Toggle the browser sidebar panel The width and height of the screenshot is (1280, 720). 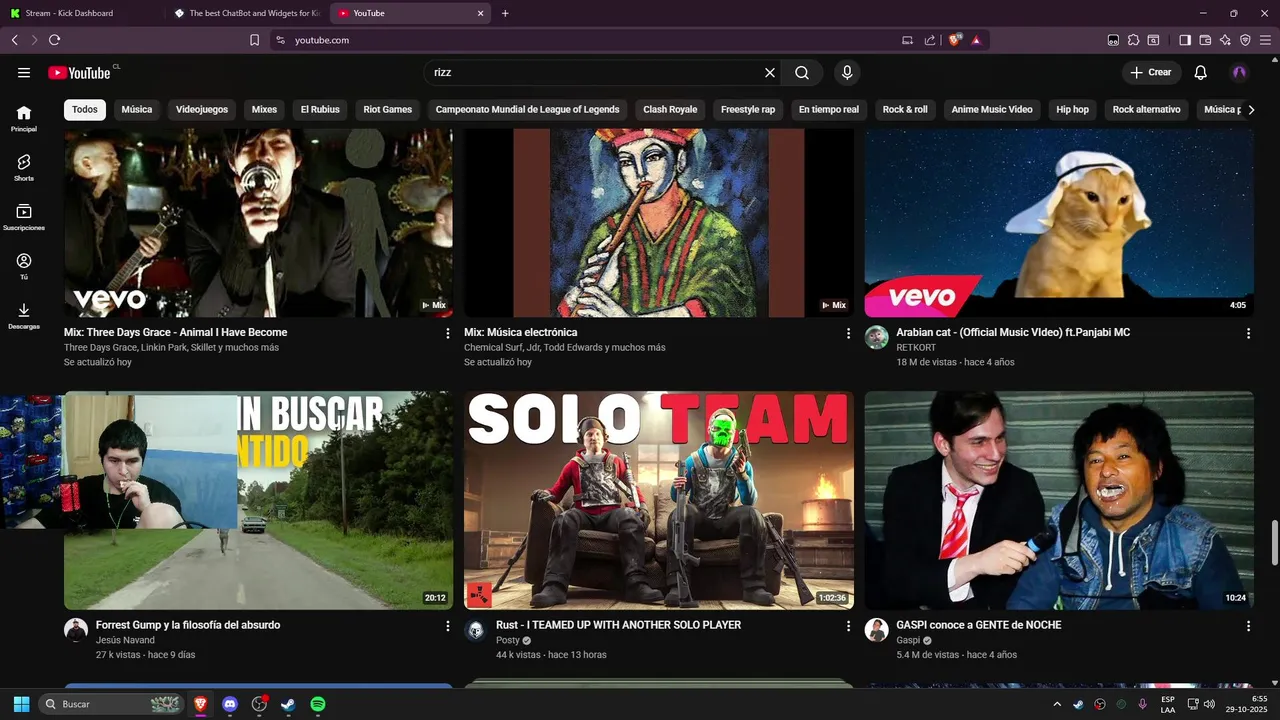point(1185,40)
